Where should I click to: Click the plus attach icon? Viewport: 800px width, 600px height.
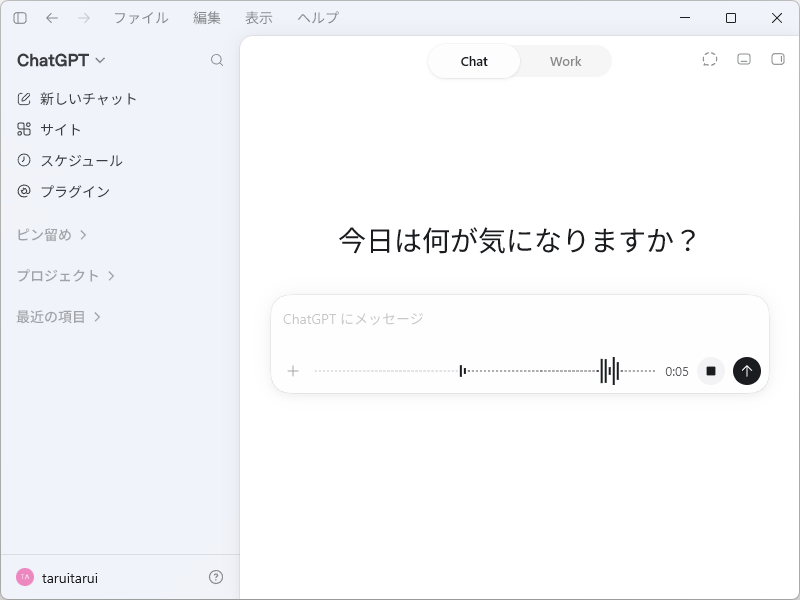[293, 371]
